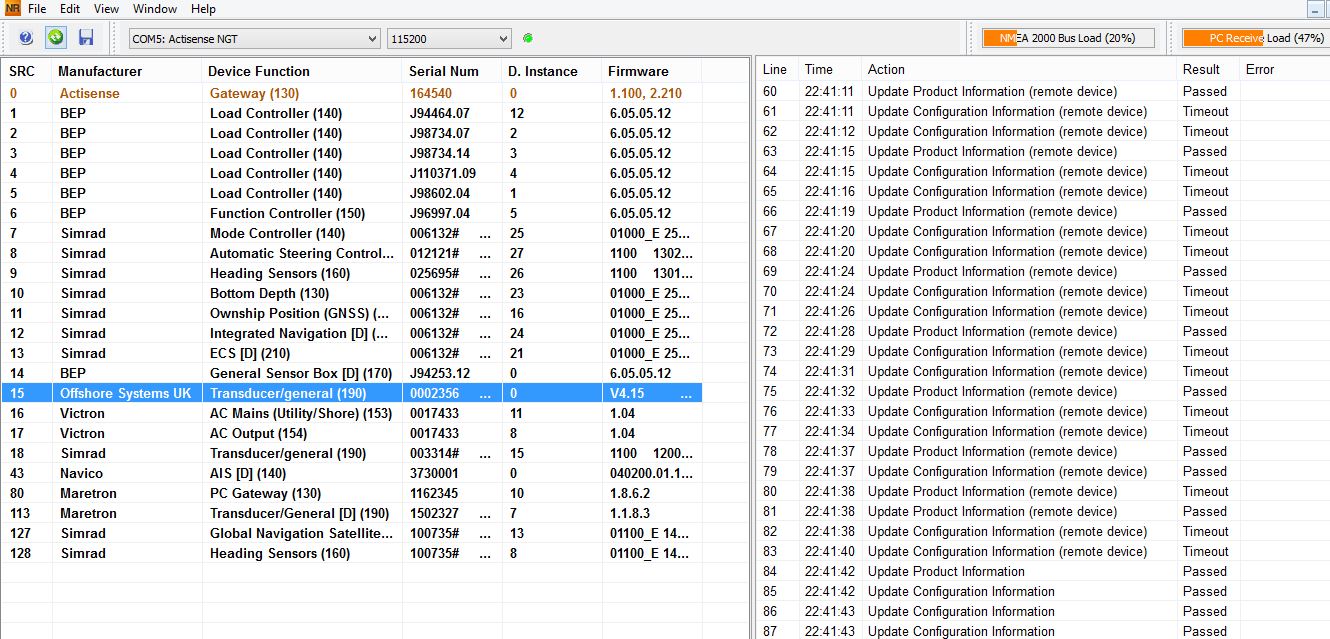Viewport: 1330px width, 639px height.
Task: Click the floppy disk save icon
Action: pos(86,38)
